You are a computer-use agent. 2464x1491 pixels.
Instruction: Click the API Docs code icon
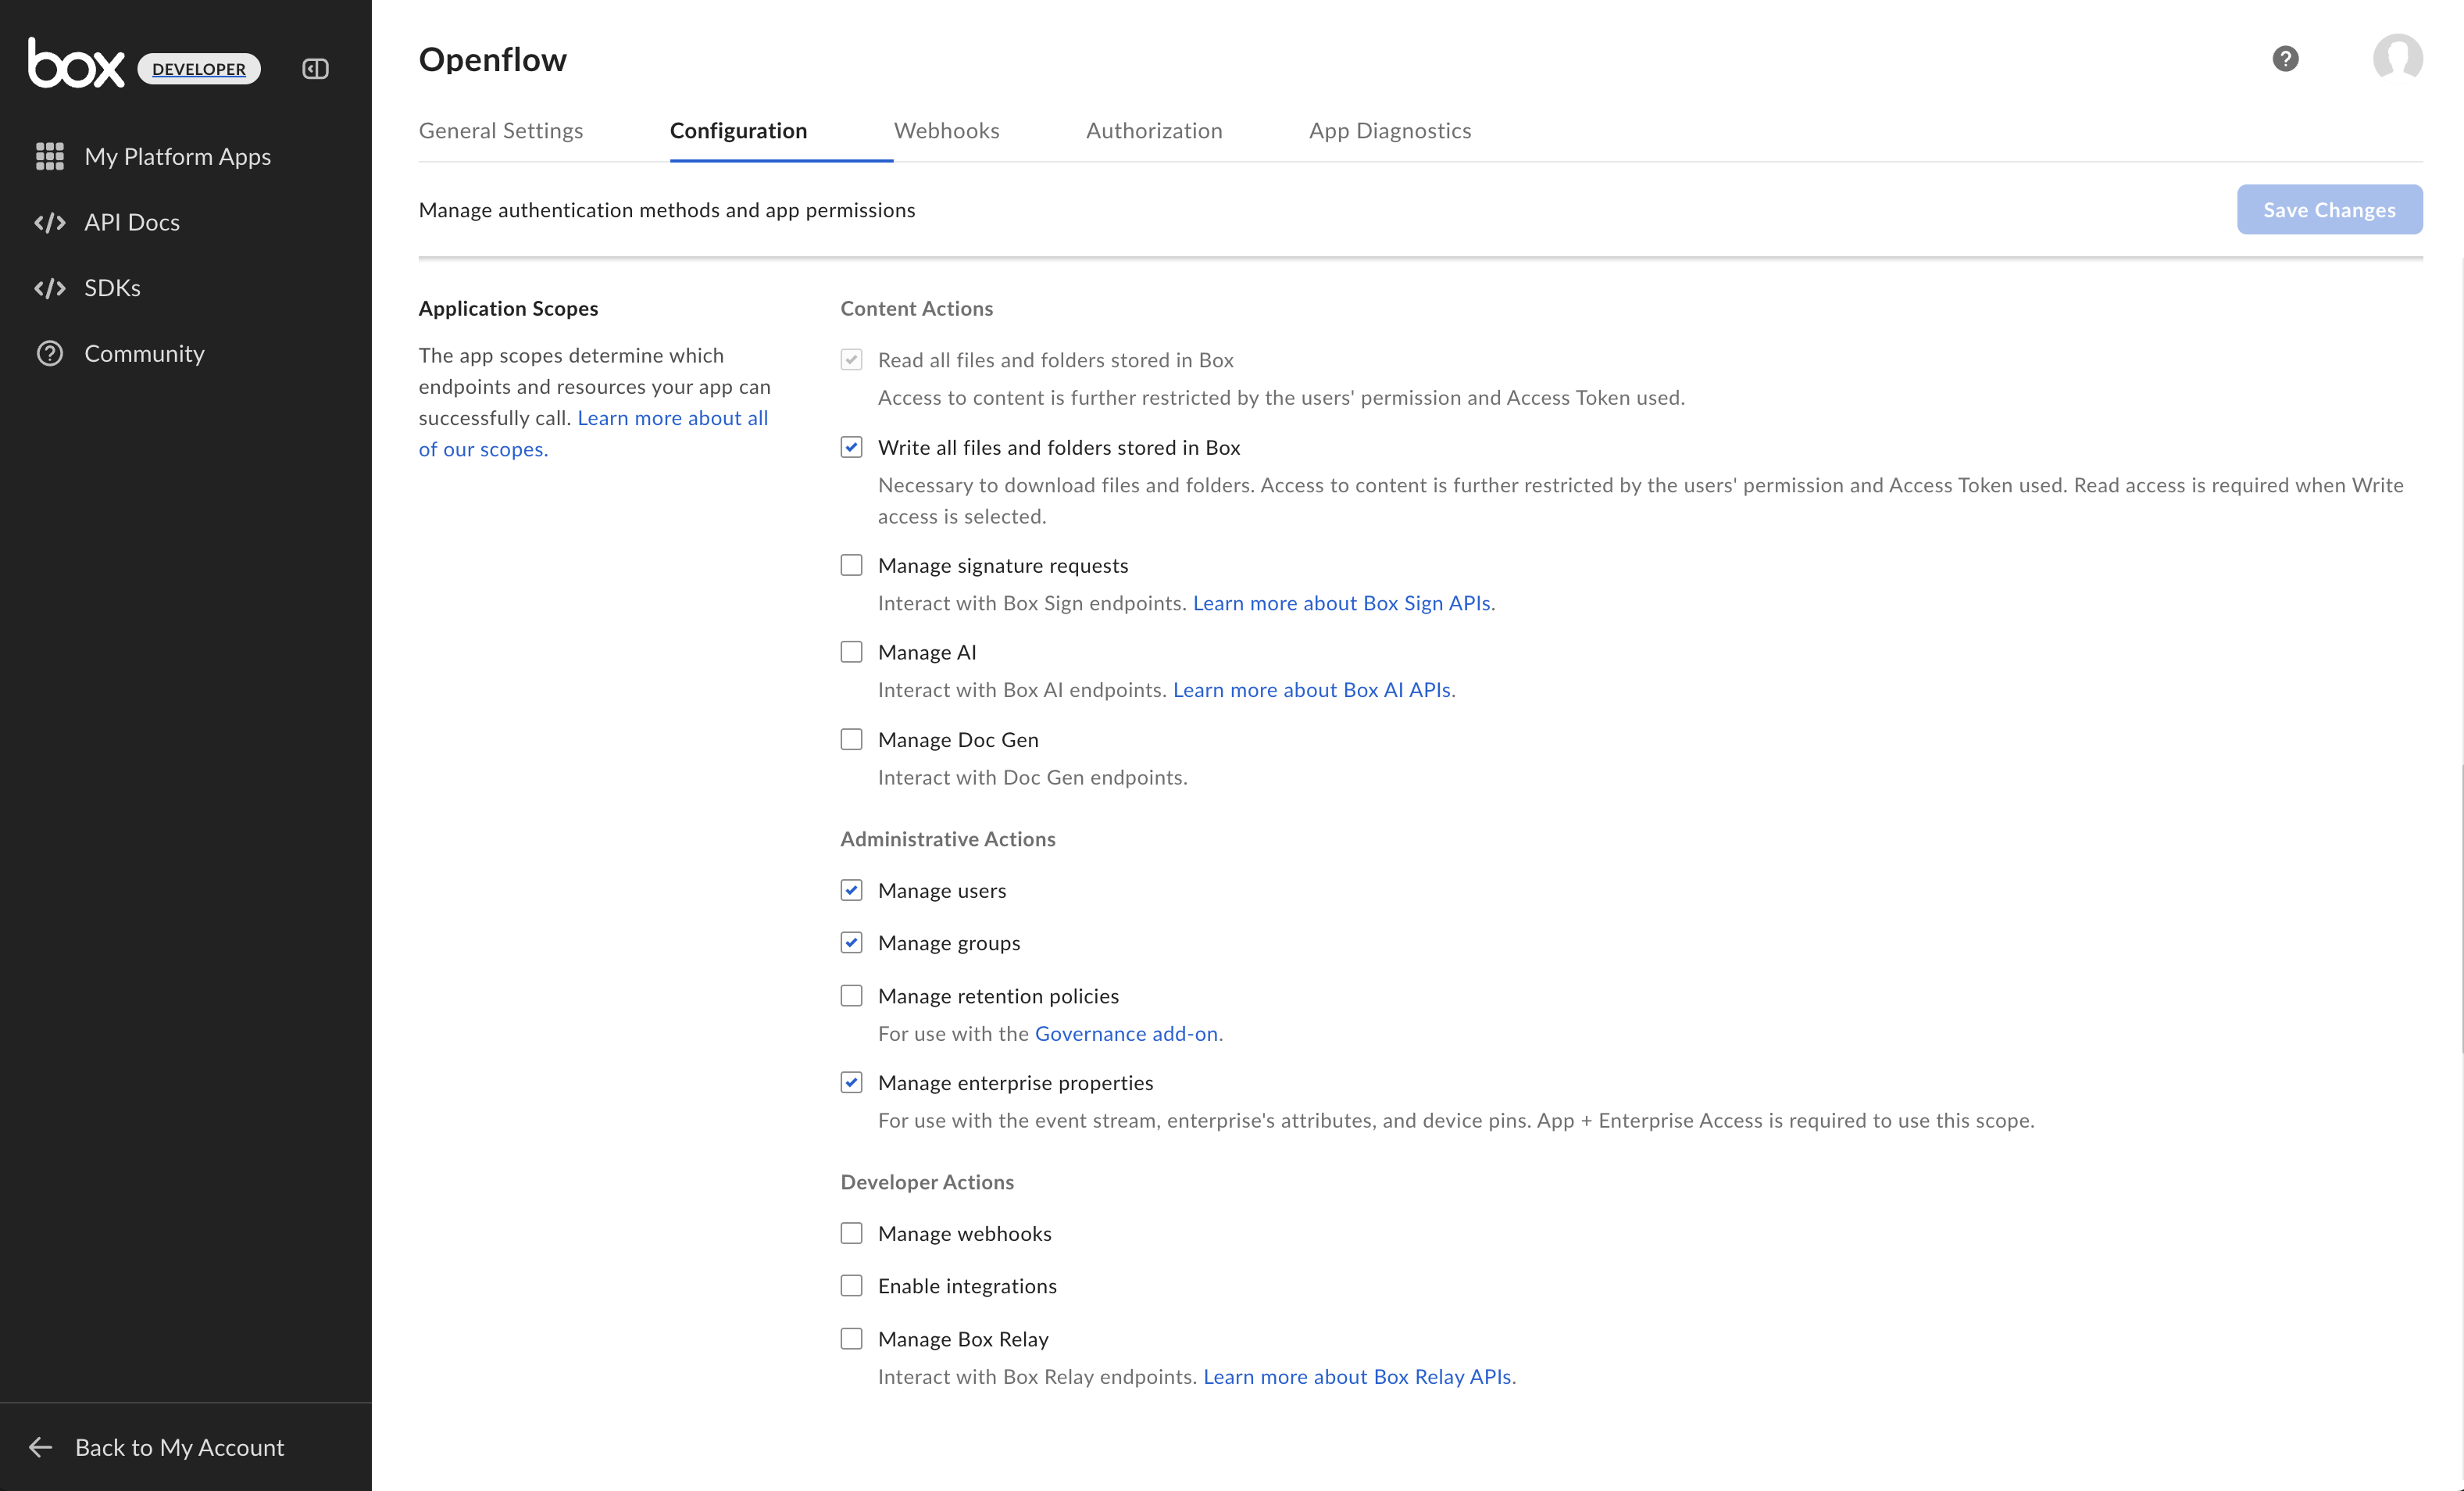50,222
